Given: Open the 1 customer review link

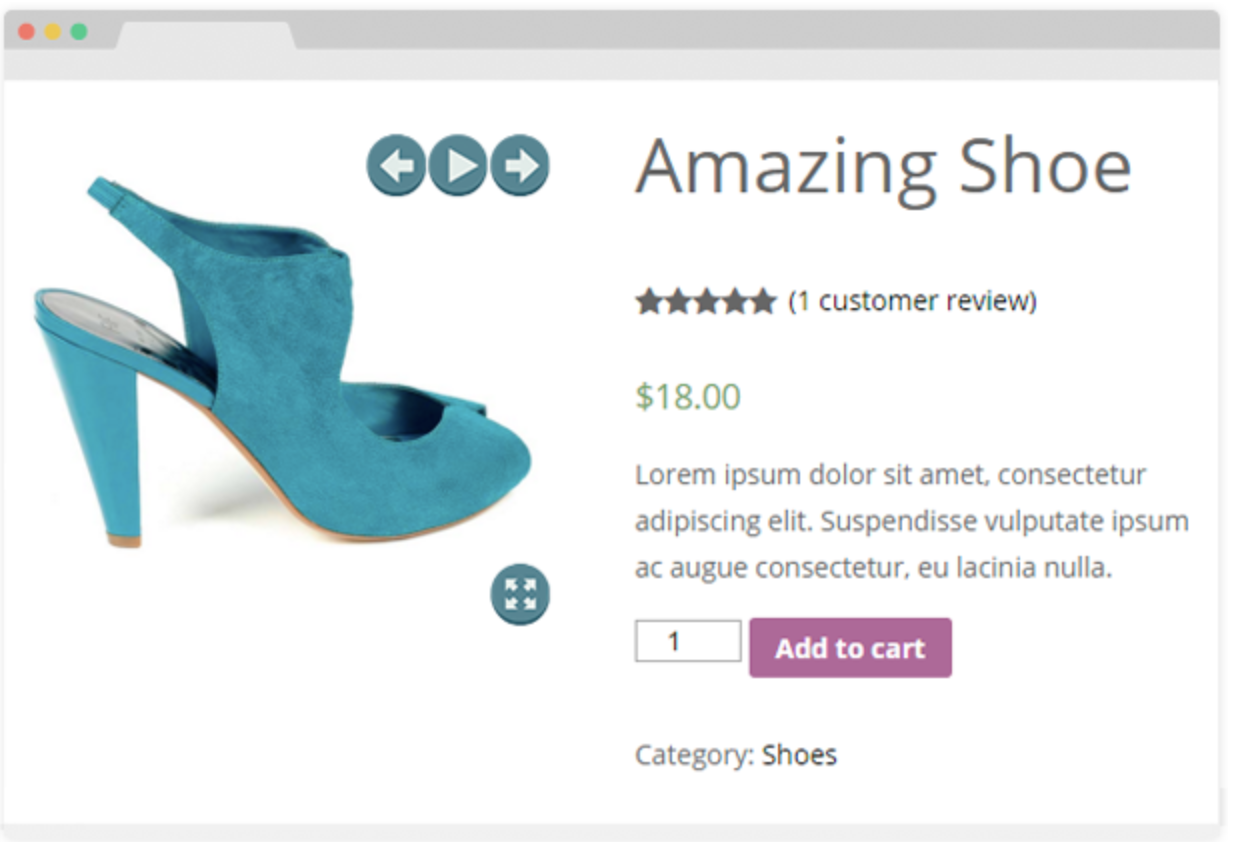Looking at the screenshot, I should pyautogui.click(x=912, y=301).
